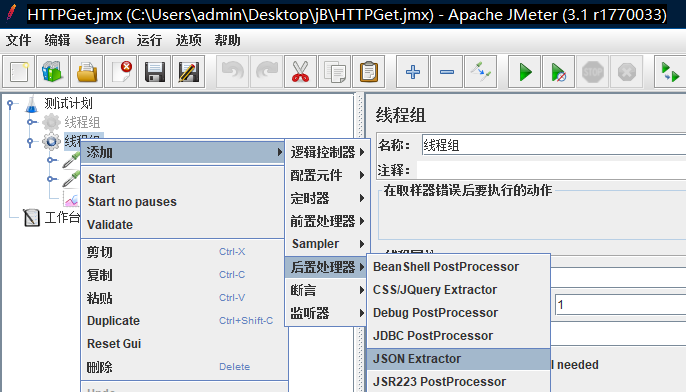Click the Redo arrow icon
Screen dimensions: 686x392
[266, 72]
